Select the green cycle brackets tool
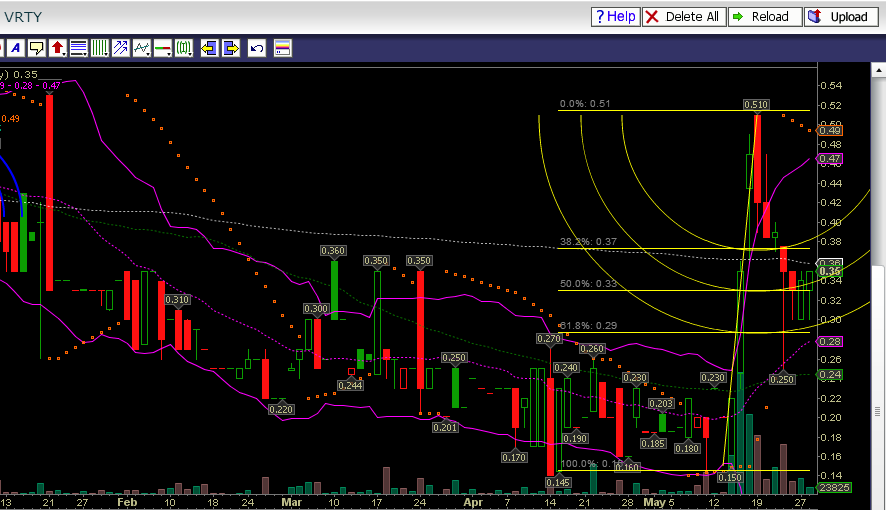Image resolution: width=886 pixels, height=510 pixels. [x=184, y=49]
